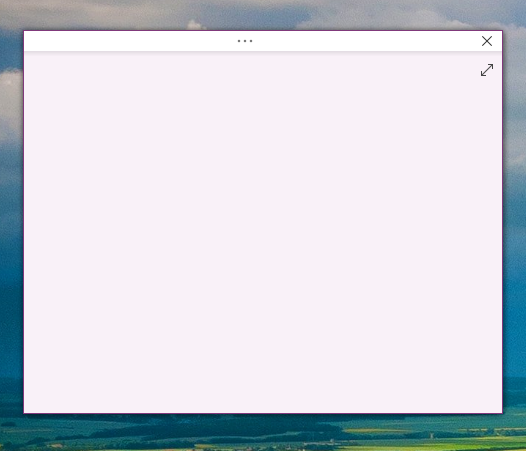Click the diagonal double-arrow icon
Viewport: 526px width, 451px height.
[487, 70]
